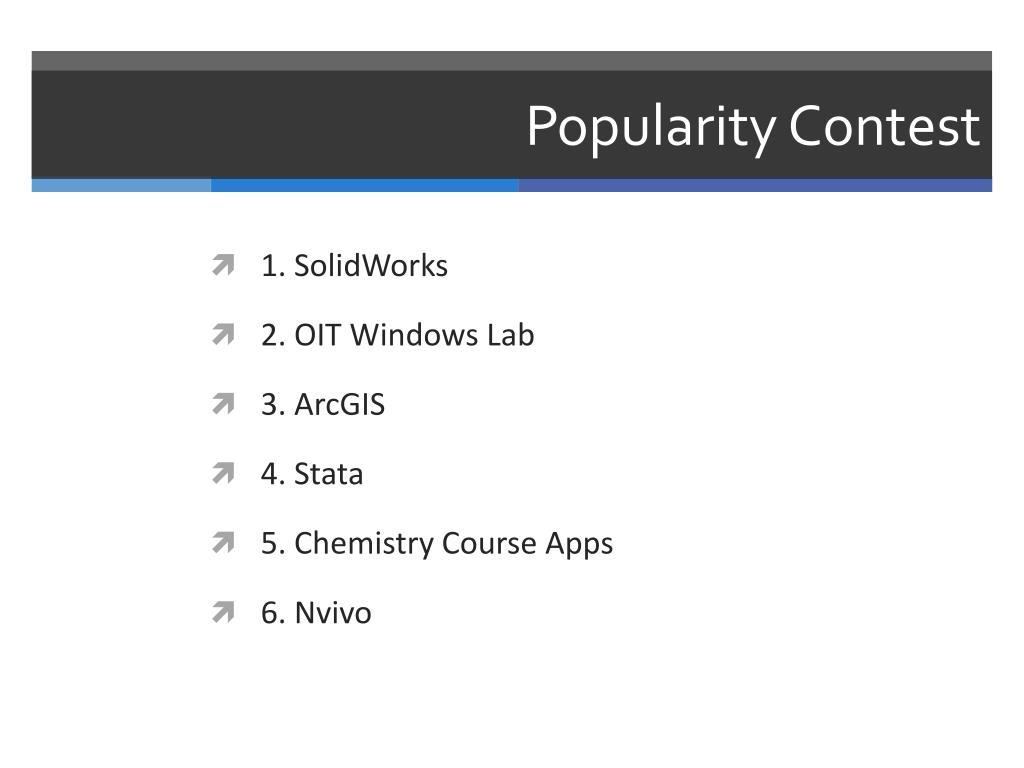This screenshot has height=768, width=1024.
Task: Click the arrow bullet beside Nvivo
Action: (x=223, y=613)
